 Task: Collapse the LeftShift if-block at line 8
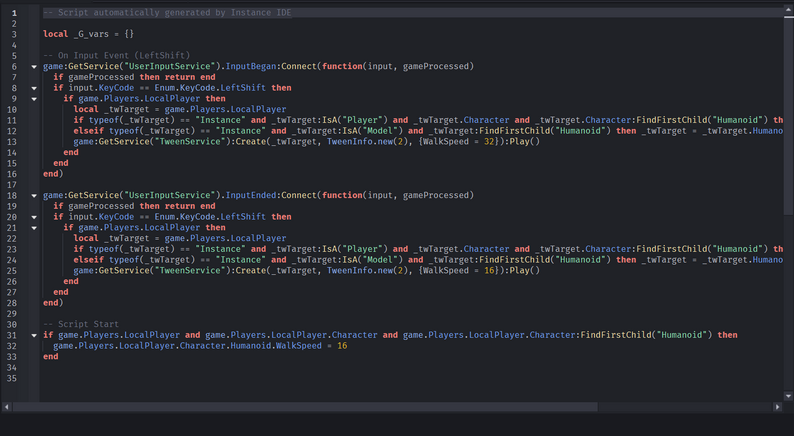pyautogui.click(x=34, y=88)
